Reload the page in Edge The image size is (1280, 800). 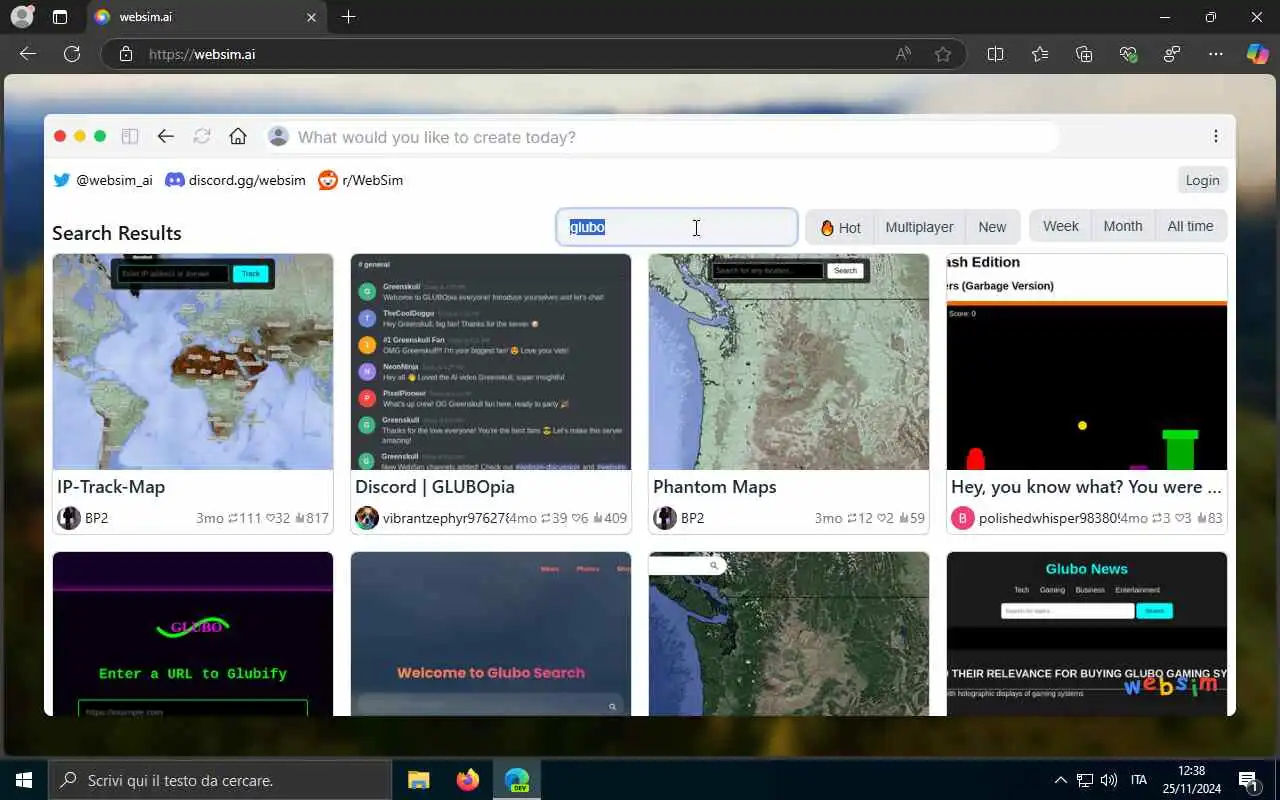click(72, 54)
